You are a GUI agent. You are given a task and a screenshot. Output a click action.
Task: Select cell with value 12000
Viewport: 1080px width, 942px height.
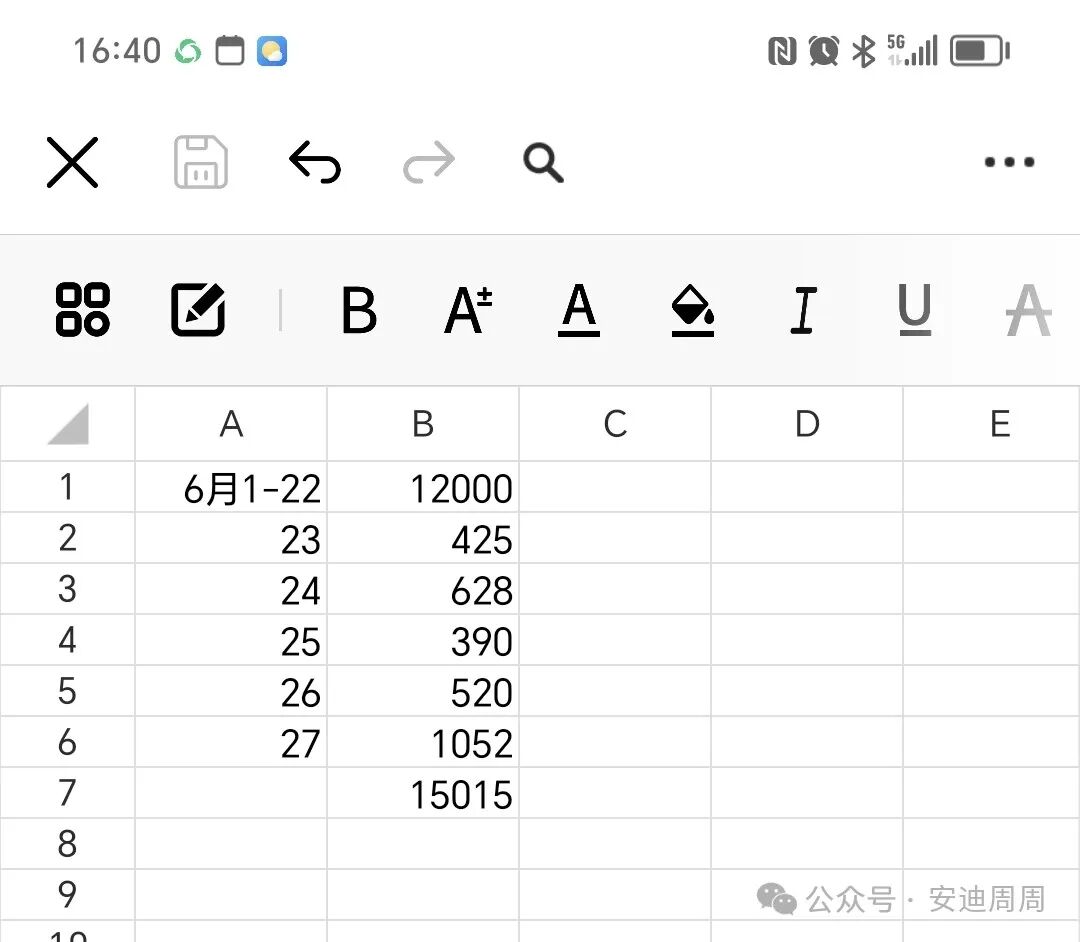pyautogui.click(x=423, y=487)
